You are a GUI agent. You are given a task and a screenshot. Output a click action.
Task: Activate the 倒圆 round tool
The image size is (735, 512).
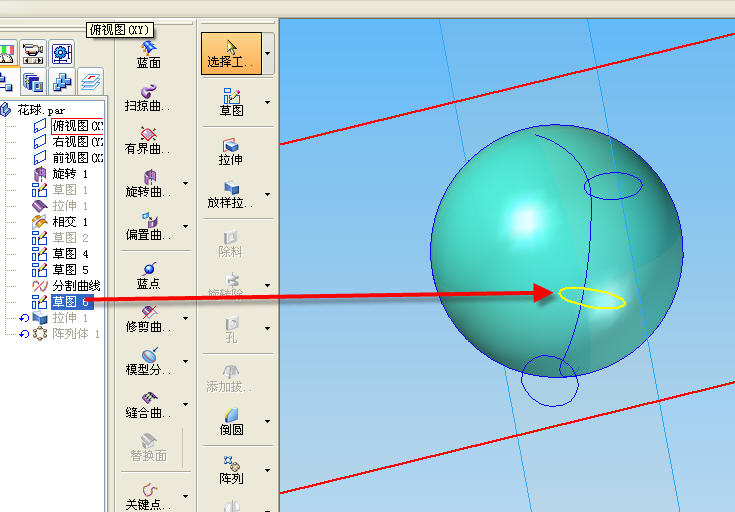tap(231, 422)
